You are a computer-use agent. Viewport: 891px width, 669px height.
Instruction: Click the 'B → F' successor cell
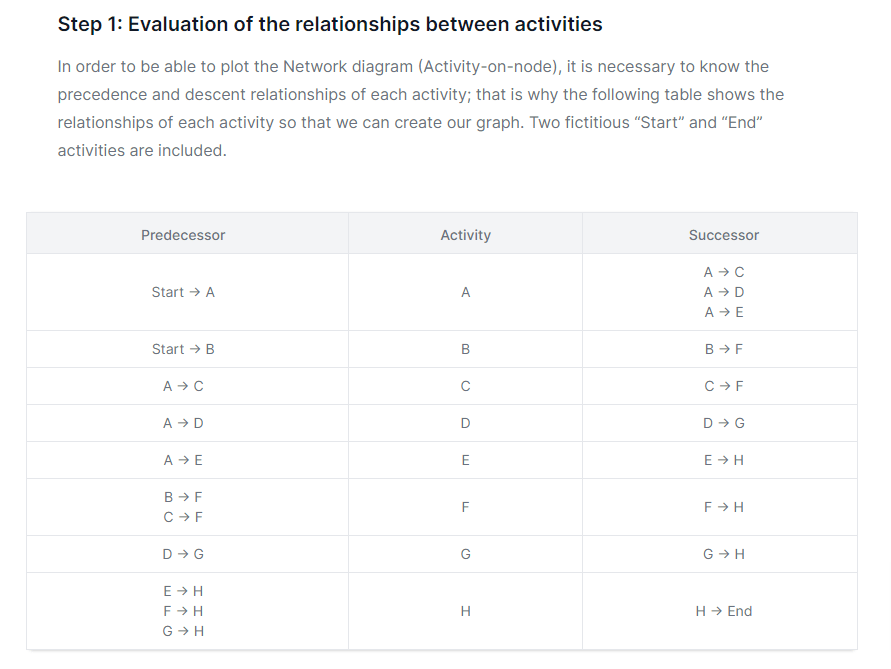723,349
